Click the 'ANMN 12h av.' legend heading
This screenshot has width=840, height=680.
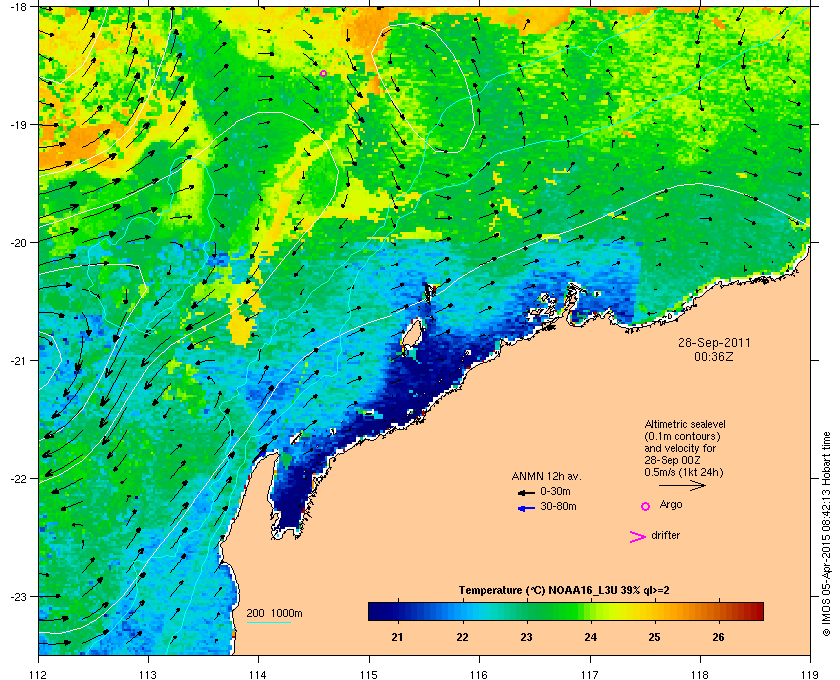546,476
